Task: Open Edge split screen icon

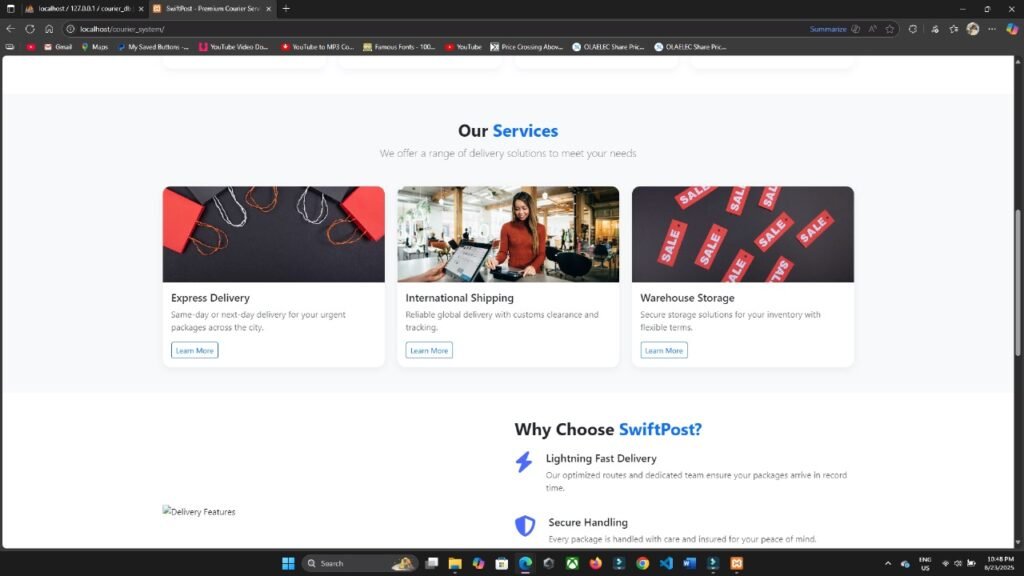Action: click(912, 30)
